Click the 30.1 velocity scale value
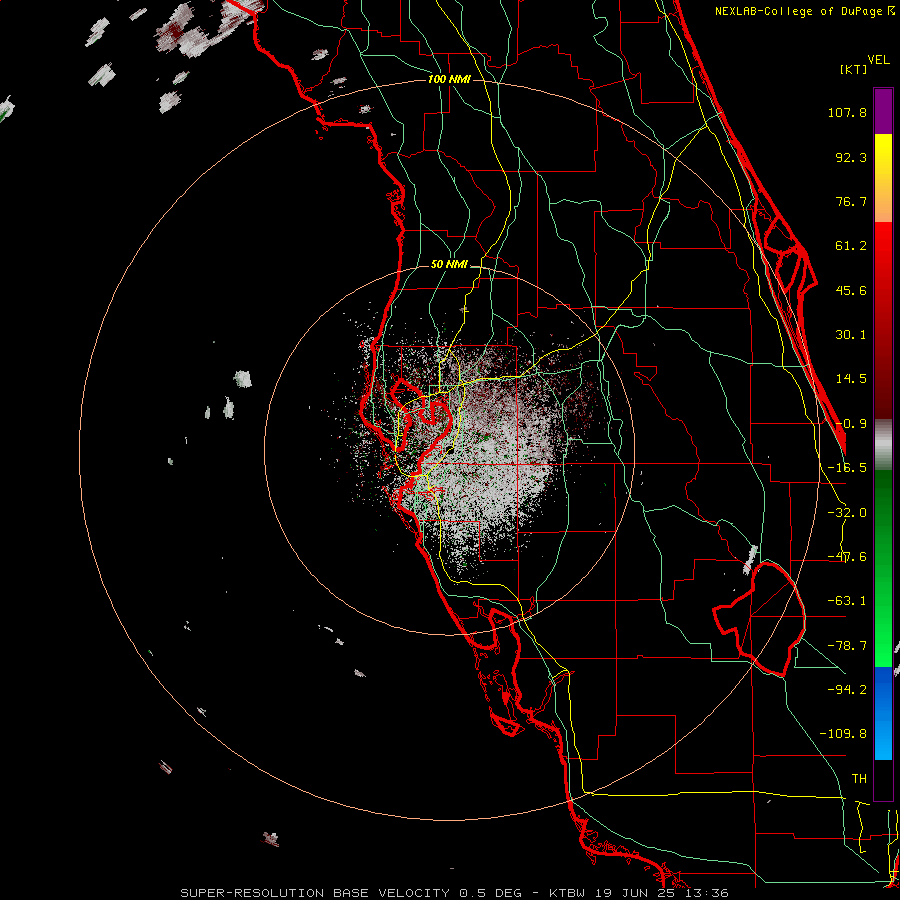This screenshot has height=900, width=900. point(851,335)
